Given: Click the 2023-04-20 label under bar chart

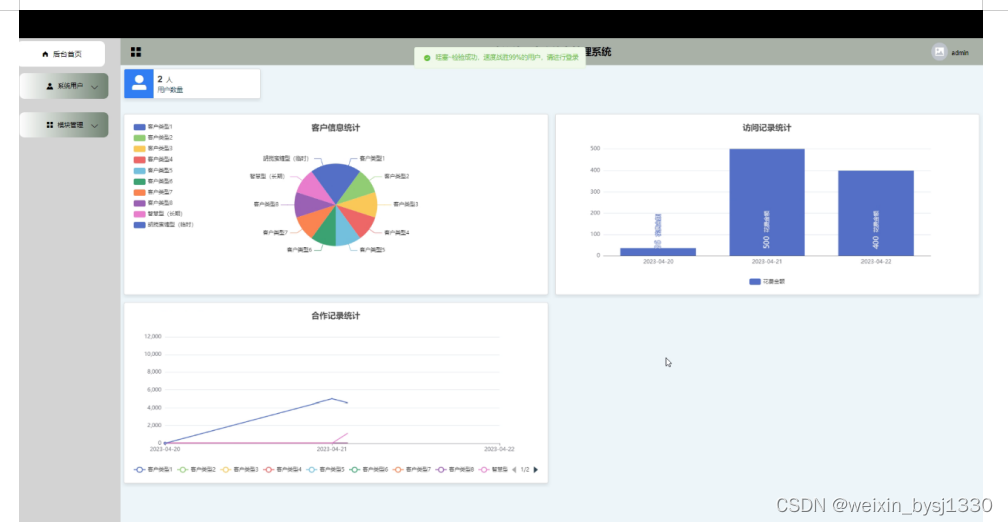Looking at the screenshot, I should point(658,262).
